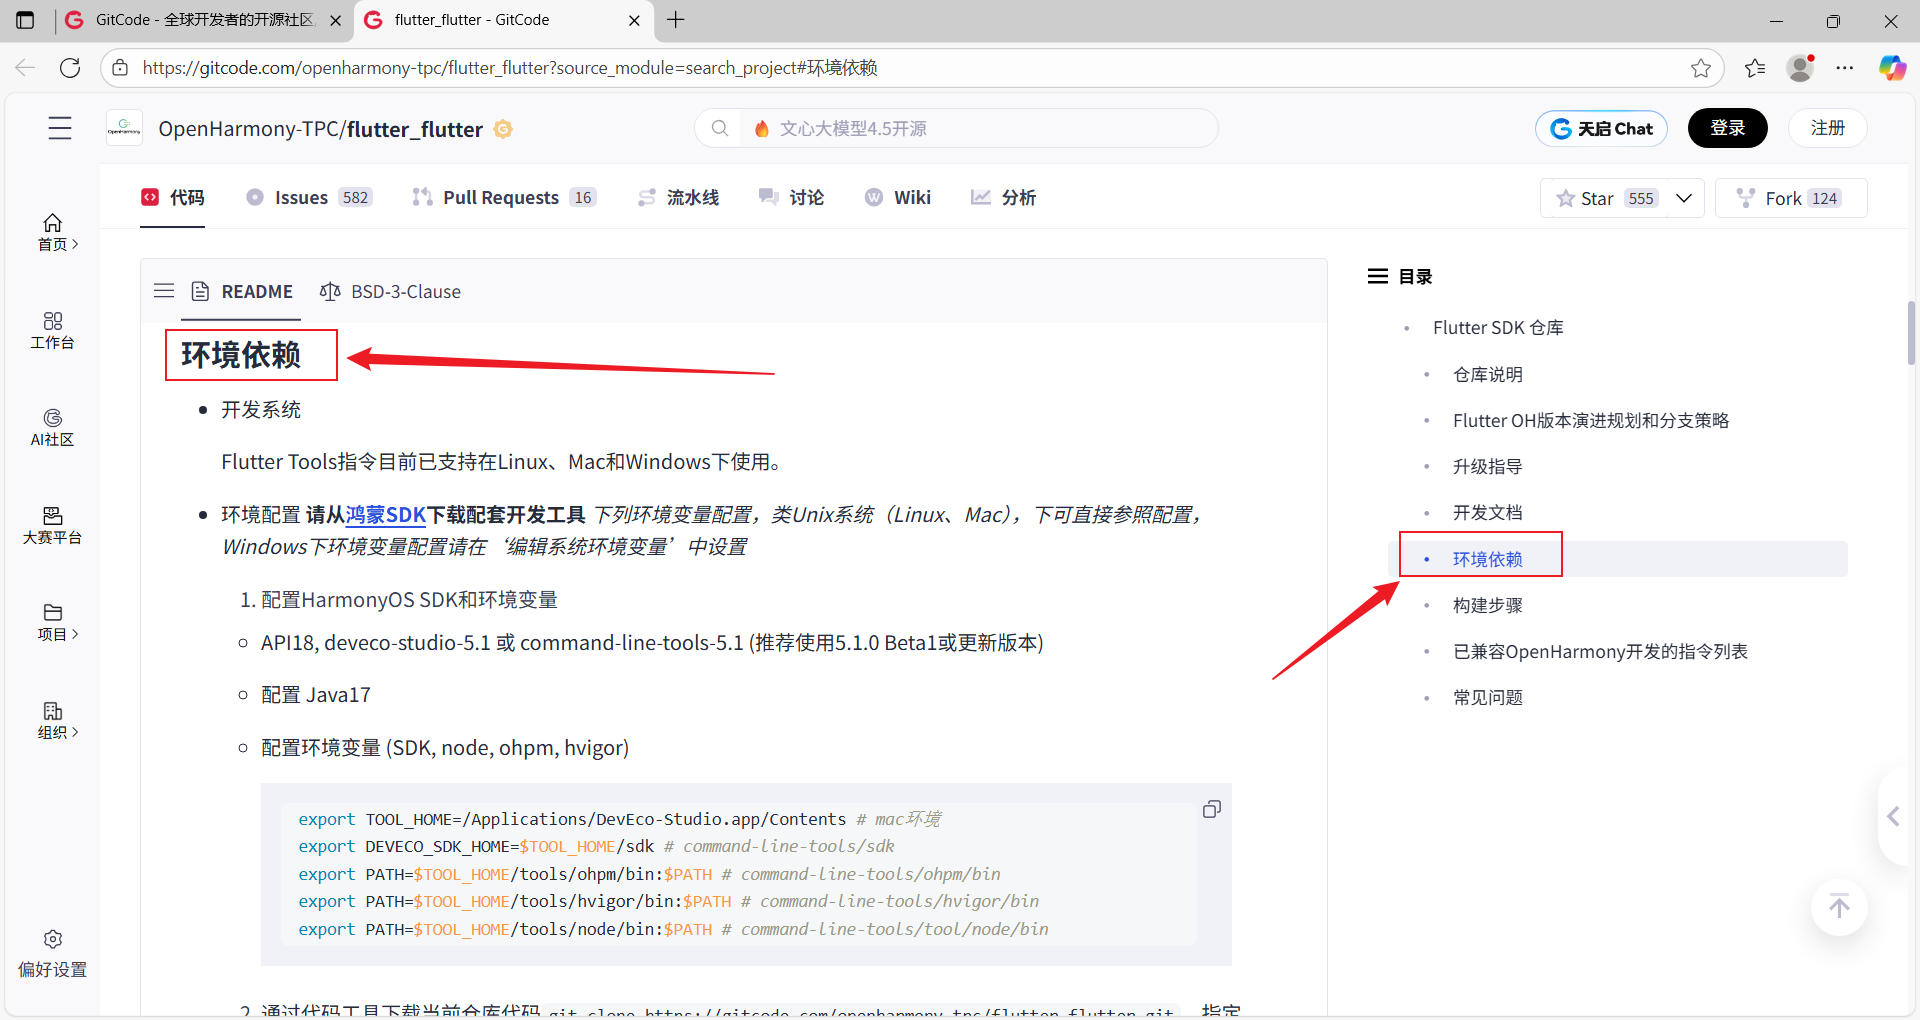Jump to 已兼容OpenHarmony开发的指令列表
This screenshot has width=1920, height=1020.
pyautogui.click(x=1600, y=651)
